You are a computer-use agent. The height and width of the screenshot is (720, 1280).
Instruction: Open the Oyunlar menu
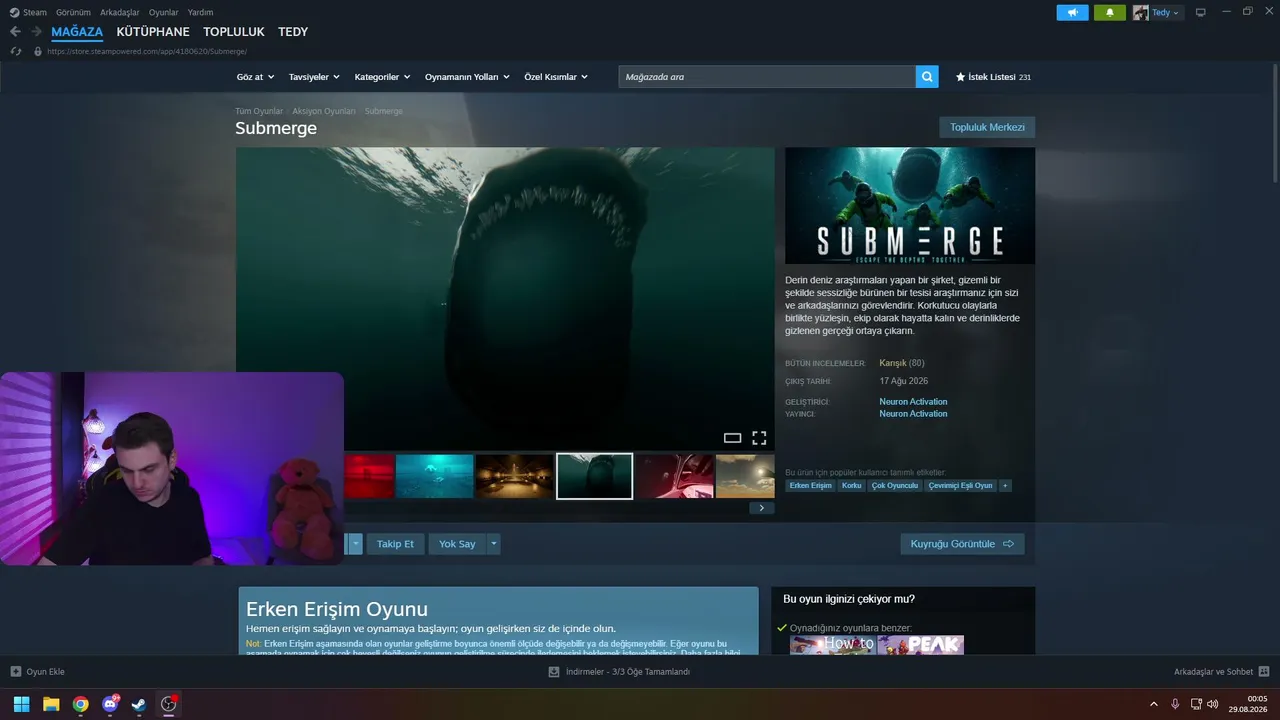[x=164, y=12]
